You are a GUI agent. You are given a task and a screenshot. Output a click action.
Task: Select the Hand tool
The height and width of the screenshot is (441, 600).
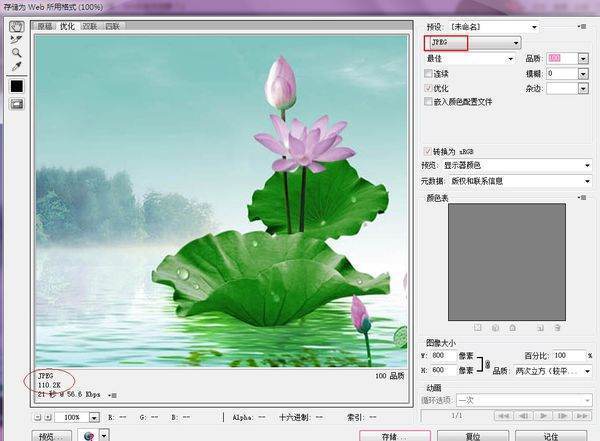17,26
